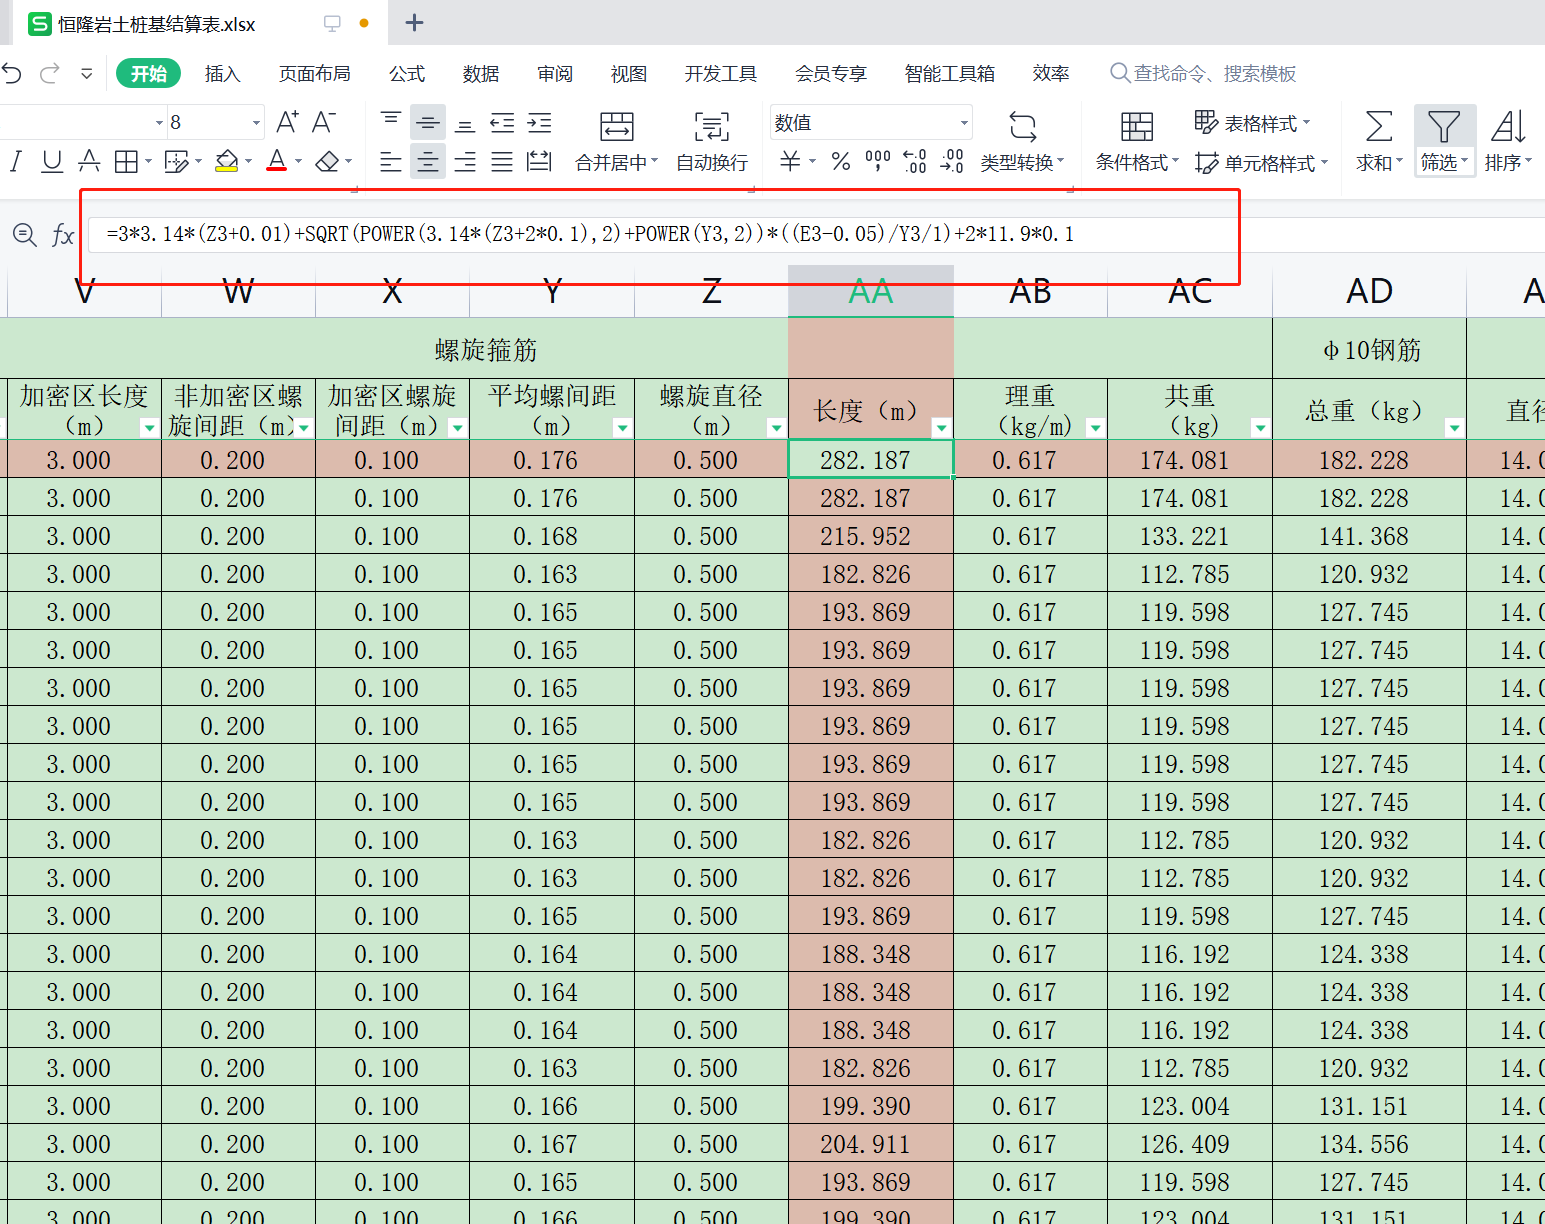Align text to top of cell
1545x1224 pixels.
coord(391,122)
